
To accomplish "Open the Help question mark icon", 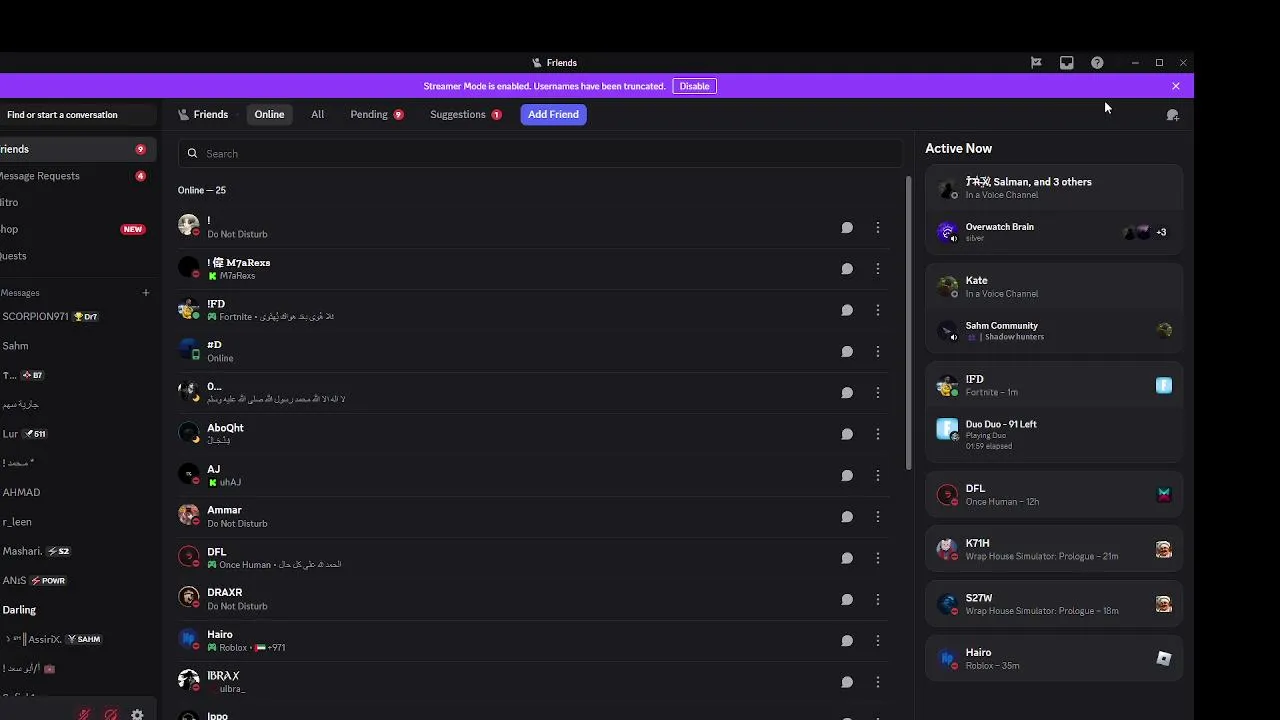I will coord(1097,62).
